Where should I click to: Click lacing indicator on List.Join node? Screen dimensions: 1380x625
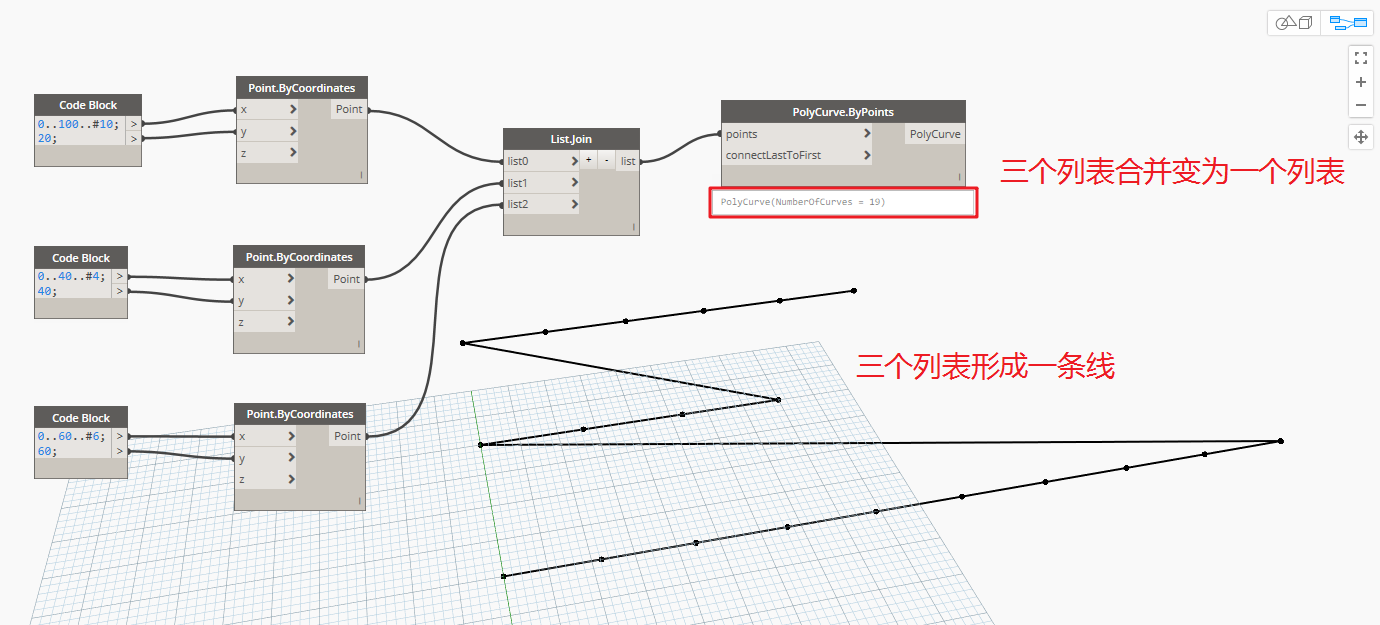(633, 227)
